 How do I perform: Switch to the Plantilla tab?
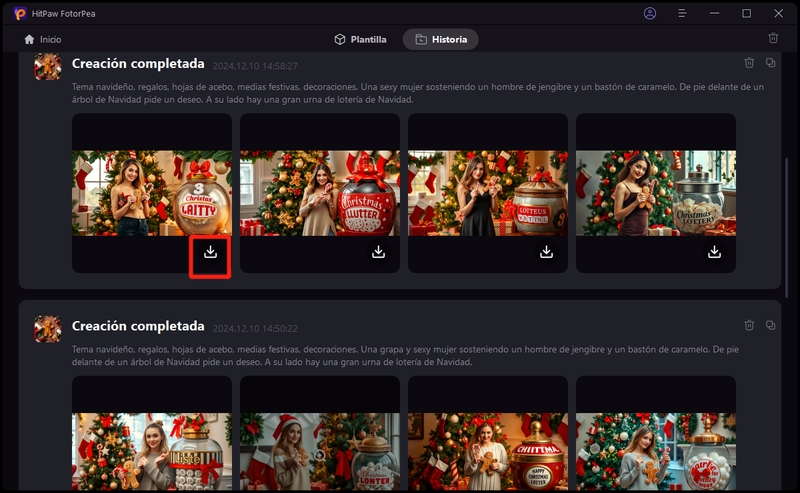360,39
